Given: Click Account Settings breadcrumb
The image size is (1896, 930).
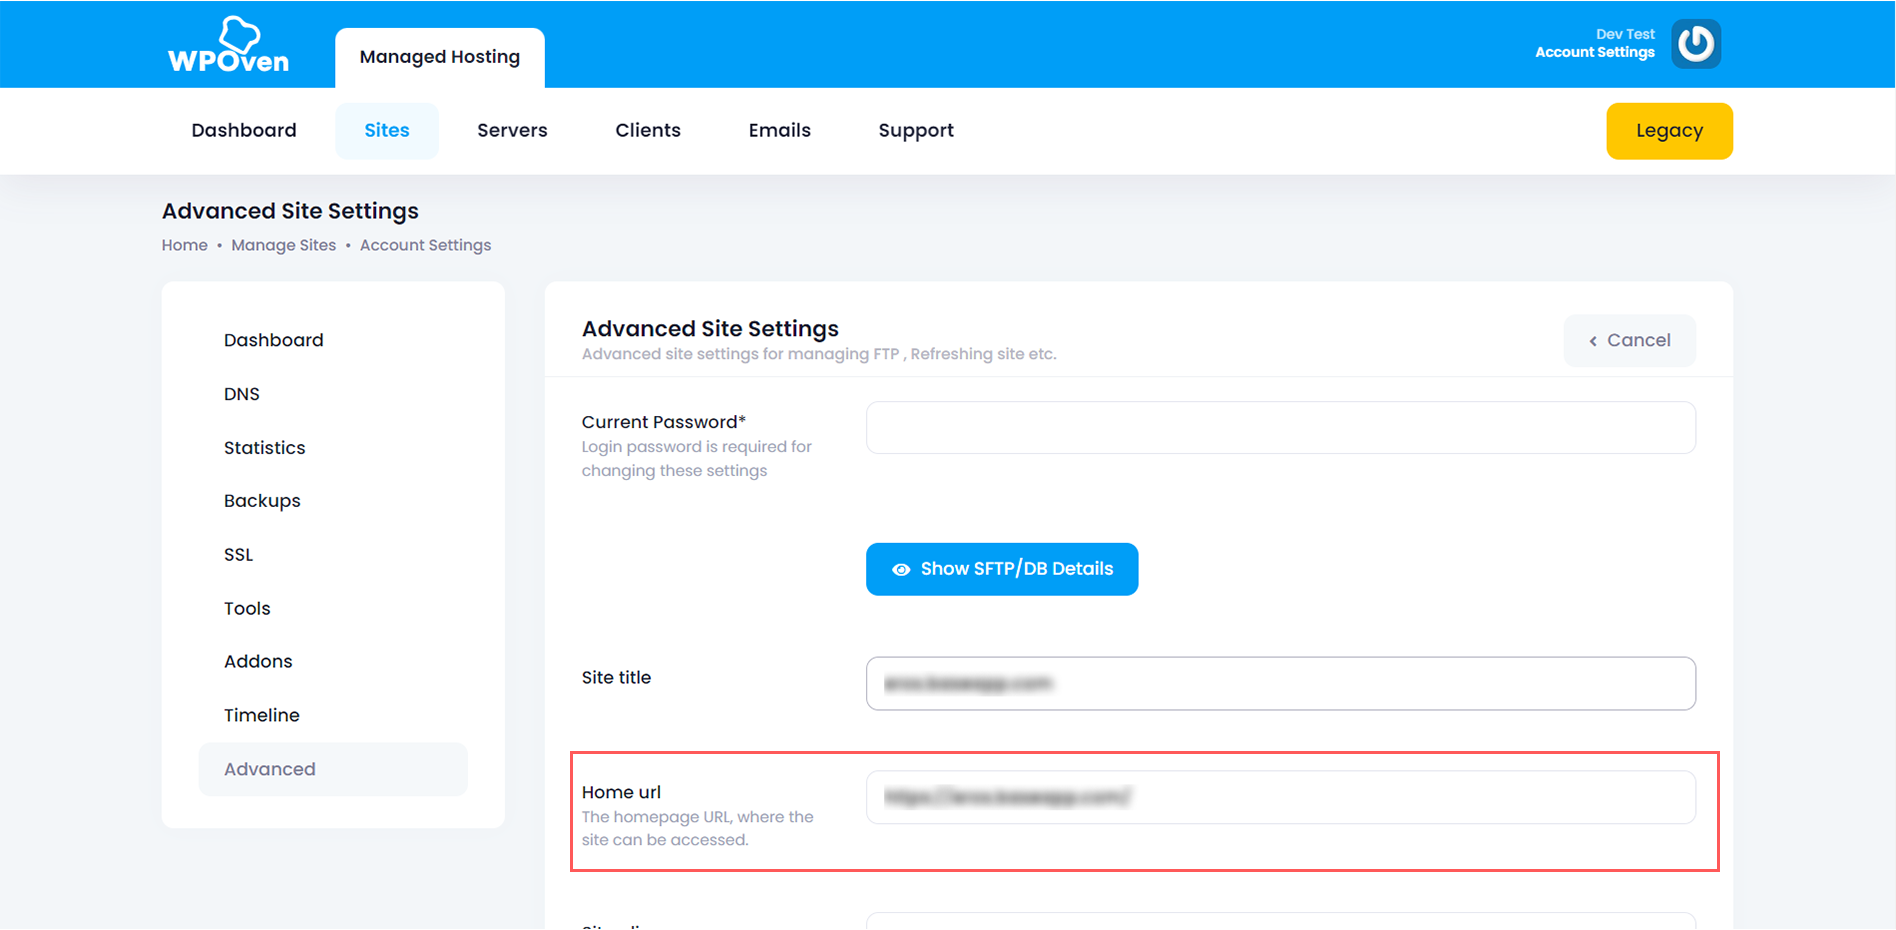Looking at the screenshot, I should click(426, 245).
